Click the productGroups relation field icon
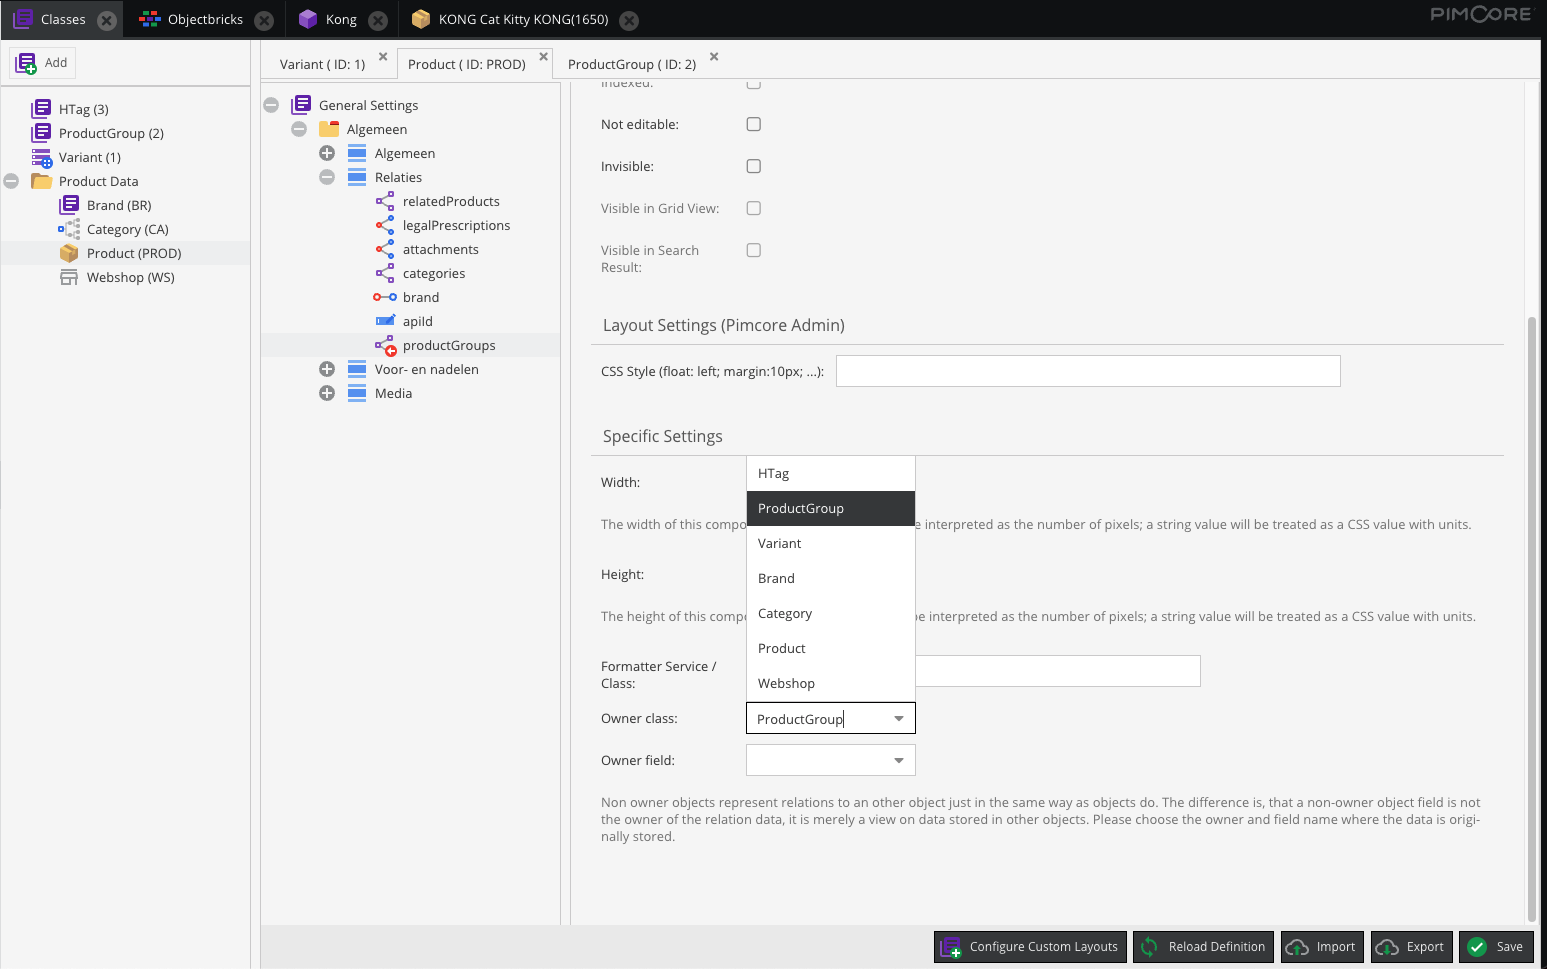Screen dimensions: 1547x969 tap(385, 344)
